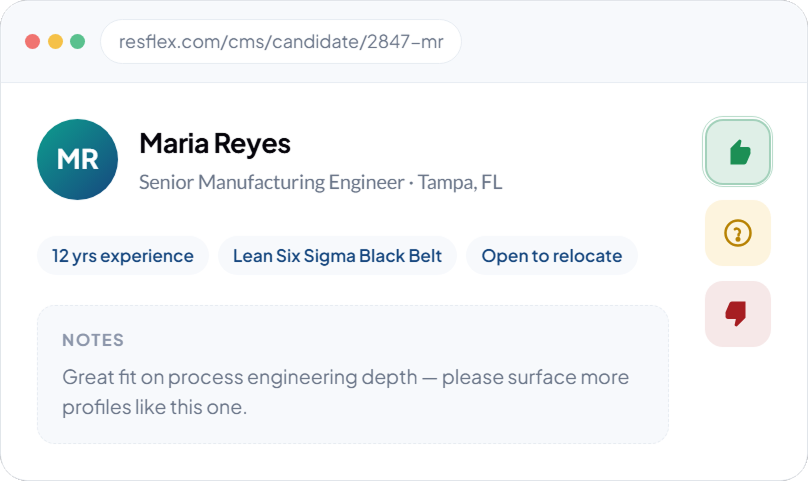The width and height of the screenshot is (808, 481).
Task: Focus the resflex.com URL address bar
Action: click(281, 41)
